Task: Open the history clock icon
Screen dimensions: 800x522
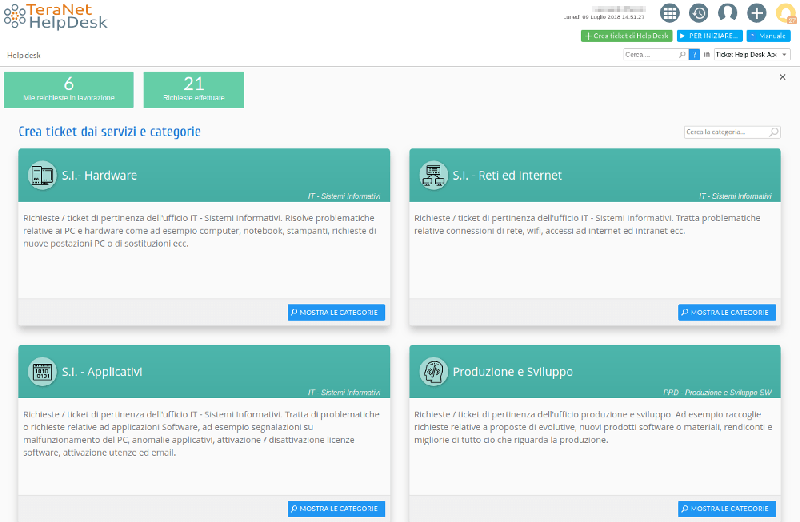Action: point(698,13)
